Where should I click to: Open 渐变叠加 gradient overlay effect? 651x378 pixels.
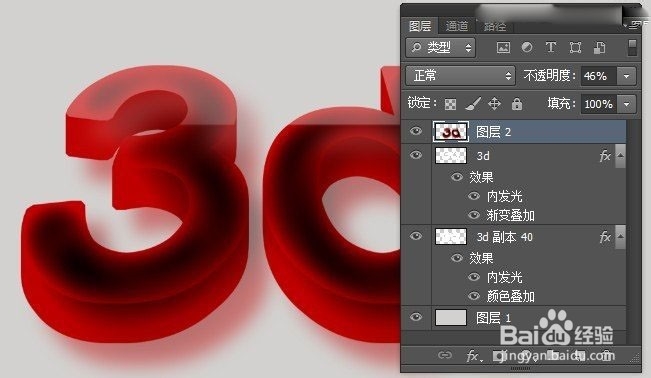511,216
